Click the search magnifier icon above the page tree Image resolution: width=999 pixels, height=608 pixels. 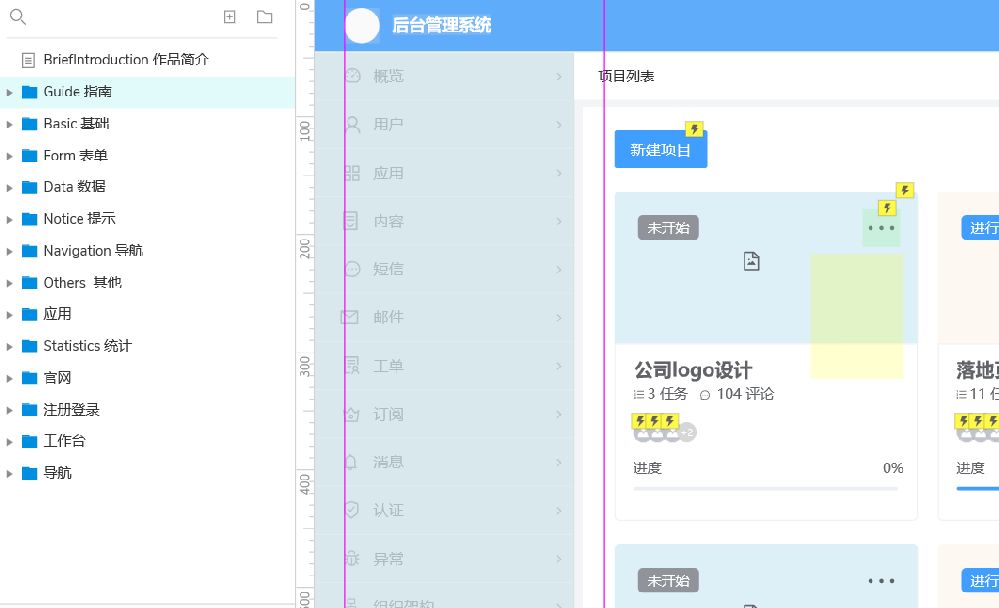point(18,18)
